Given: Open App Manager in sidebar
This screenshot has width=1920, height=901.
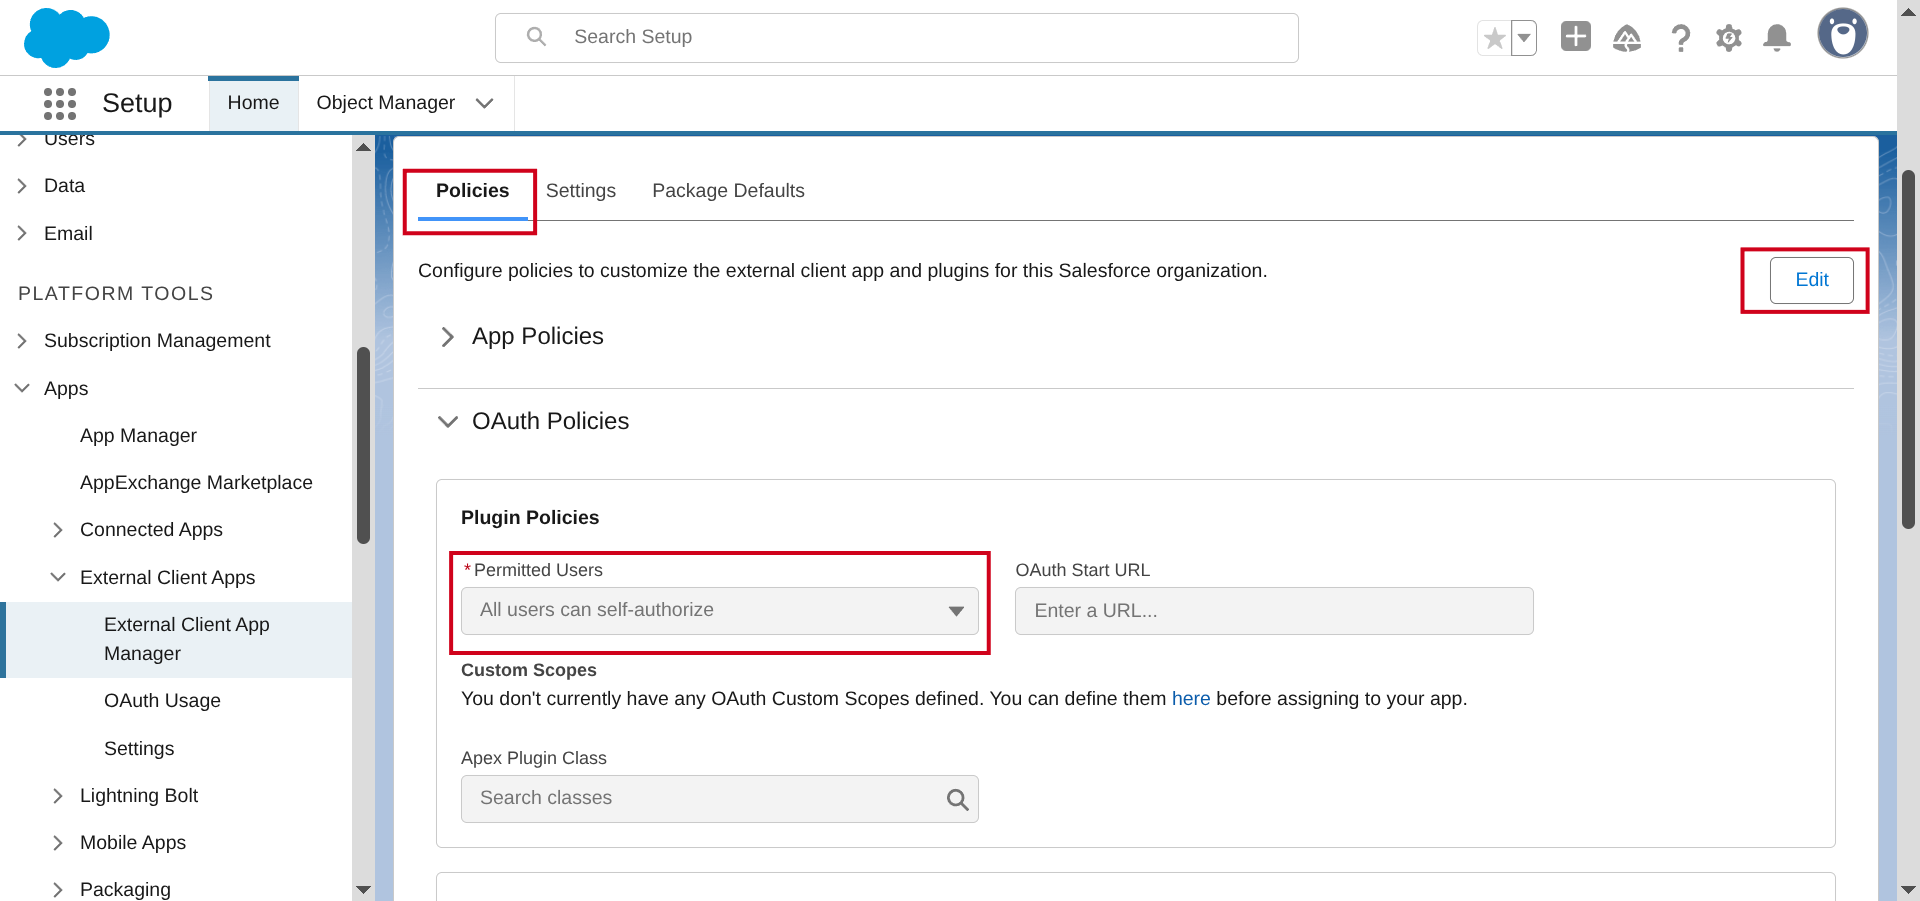Looking at the screenshot, I should (138, 436).
